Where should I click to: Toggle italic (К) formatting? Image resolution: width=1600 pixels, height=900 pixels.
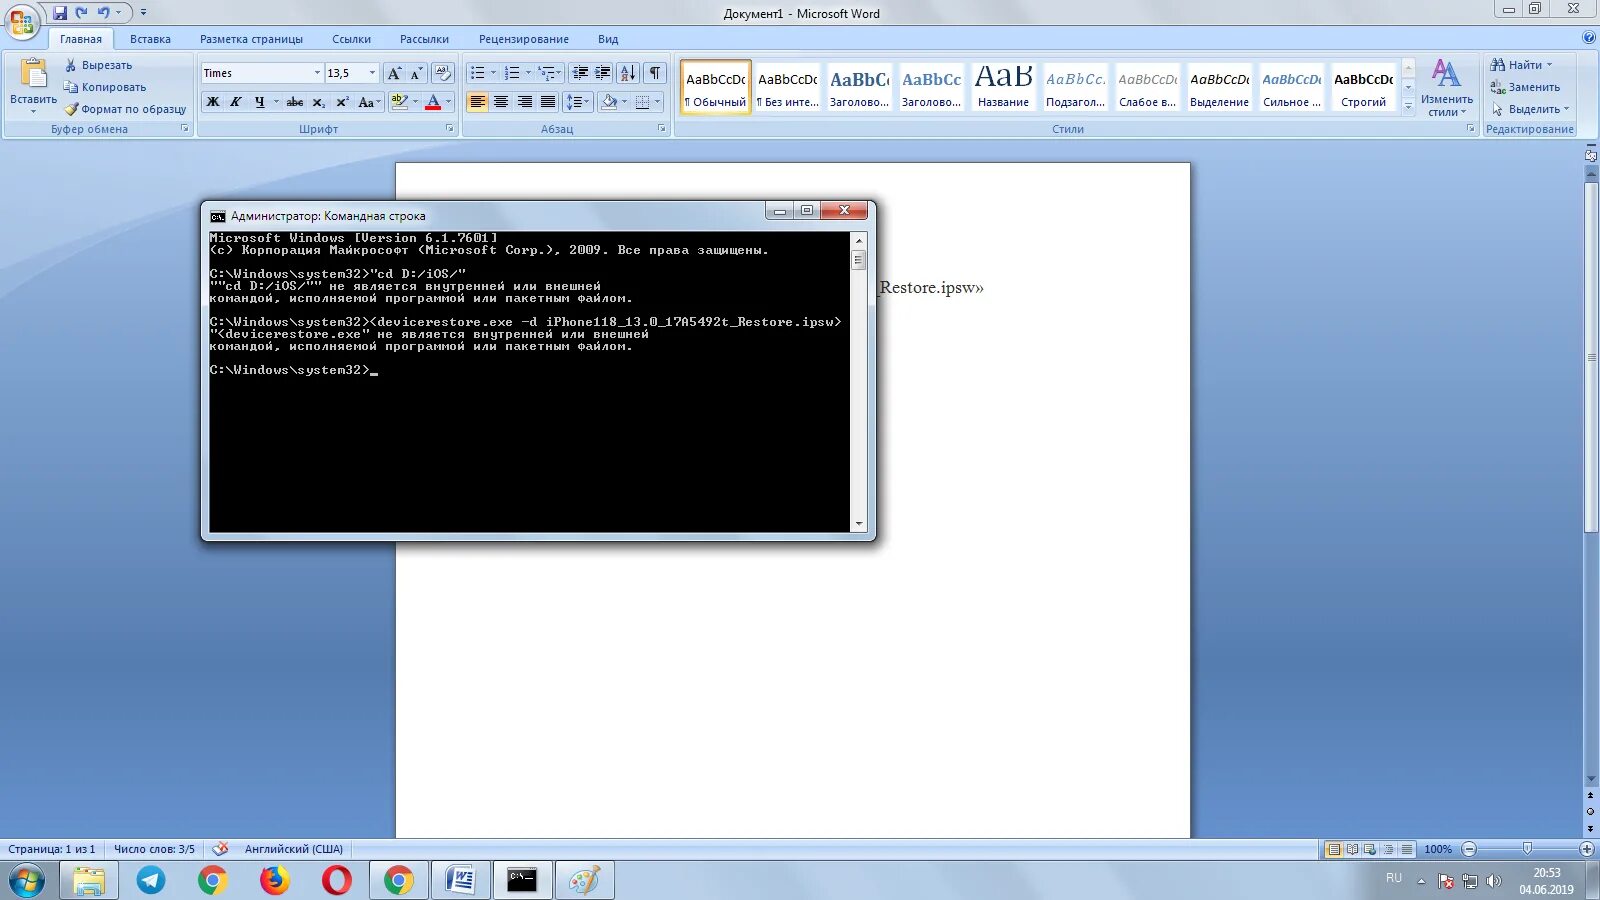(x=236, y=102)
